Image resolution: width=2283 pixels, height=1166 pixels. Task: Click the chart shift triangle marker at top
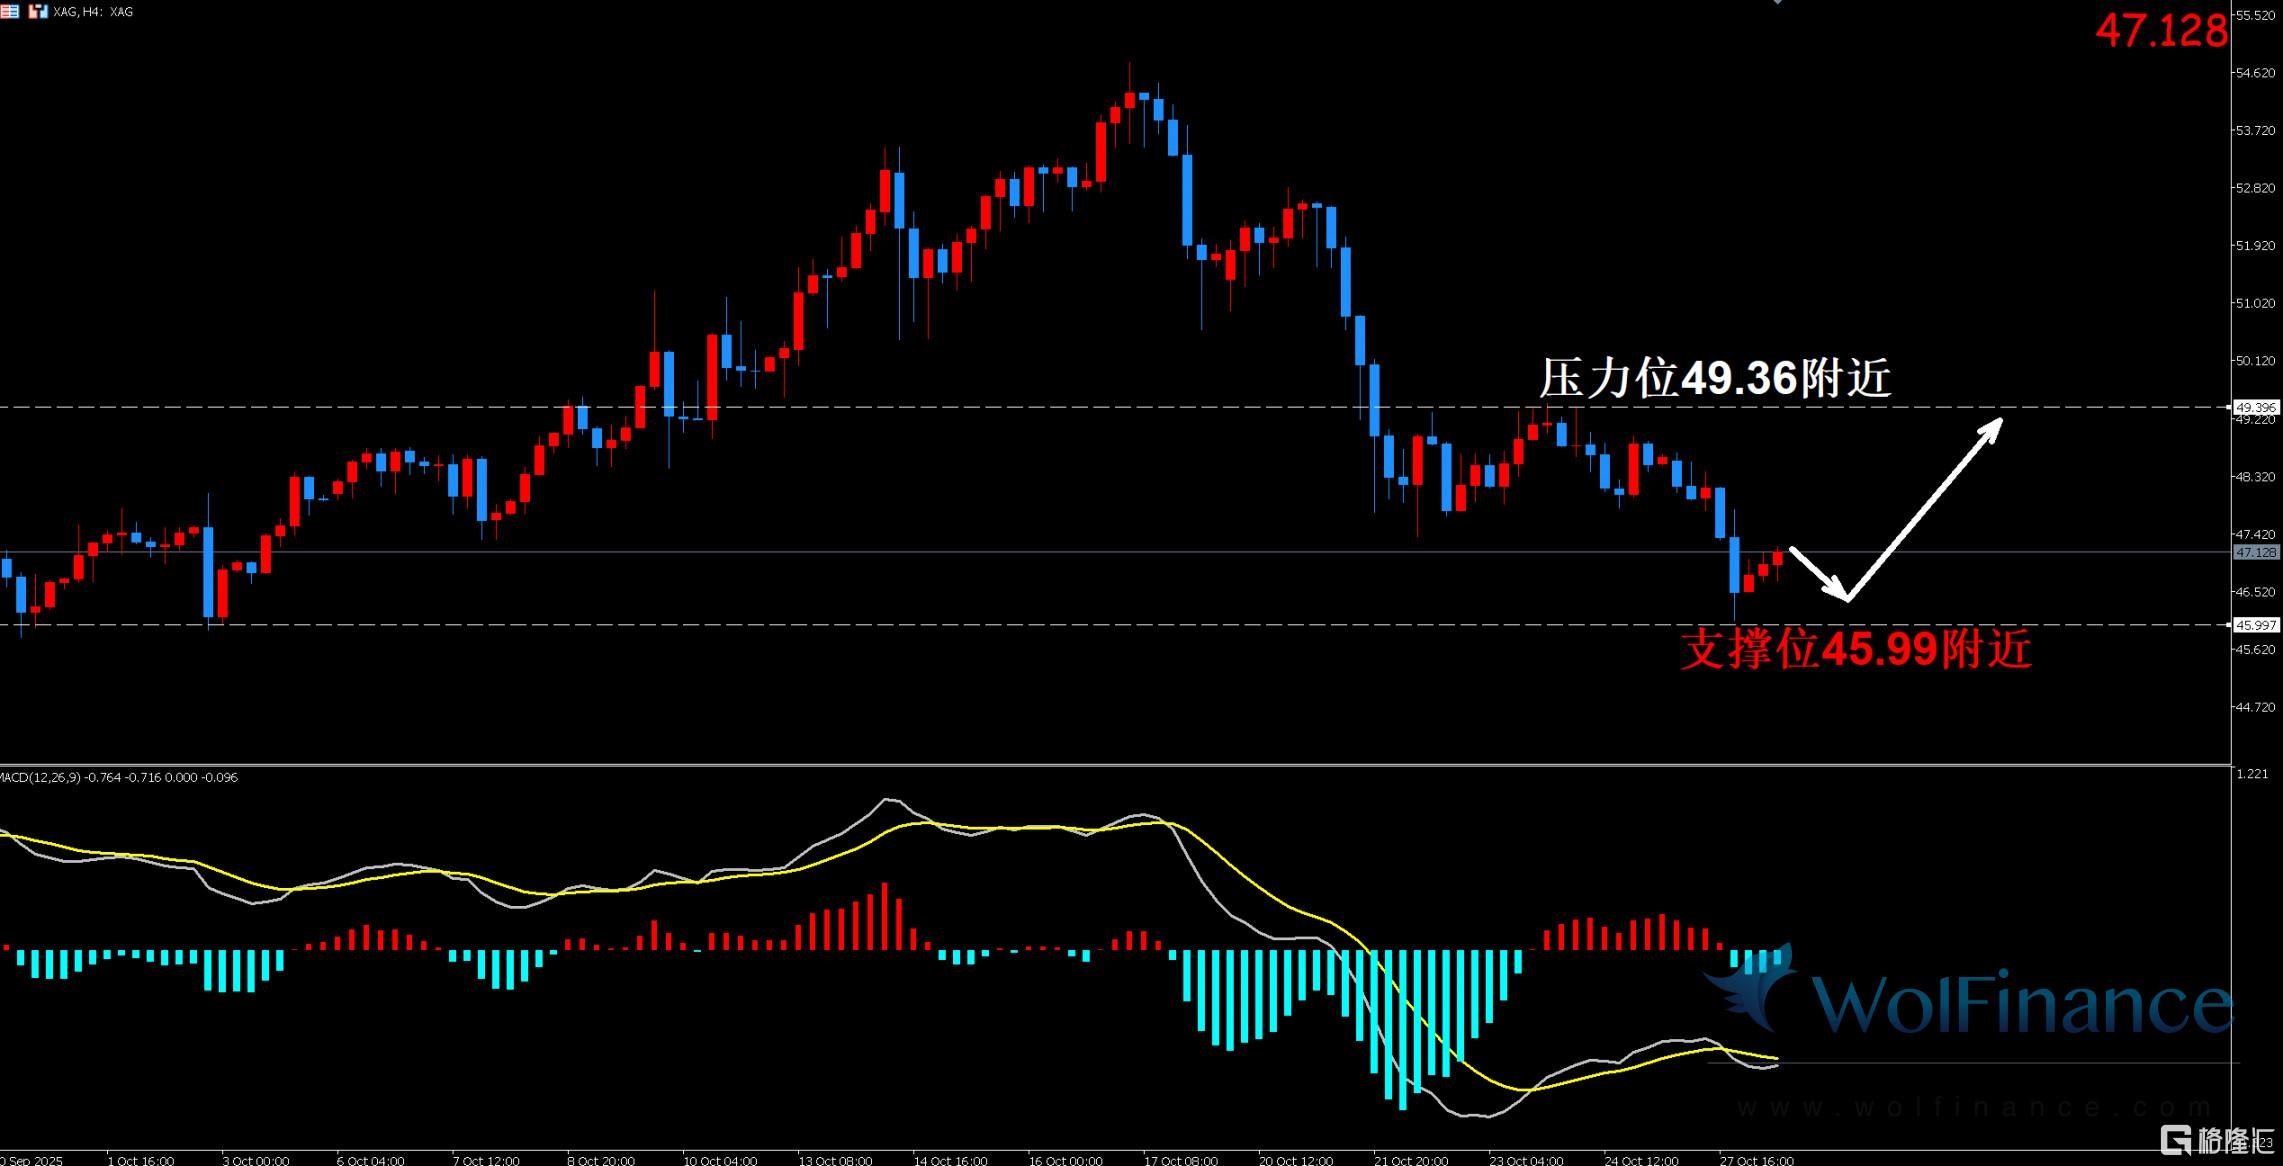pos(1777,2)
